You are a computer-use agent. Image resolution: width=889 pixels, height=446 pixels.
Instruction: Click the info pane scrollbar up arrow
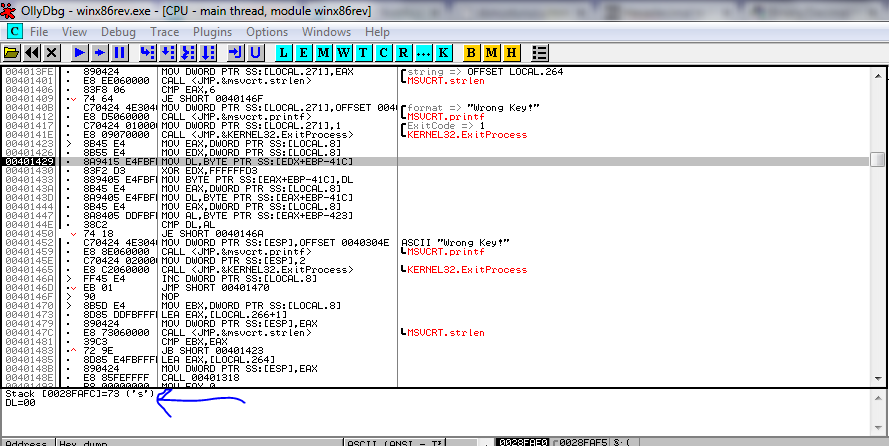point(877,397)
